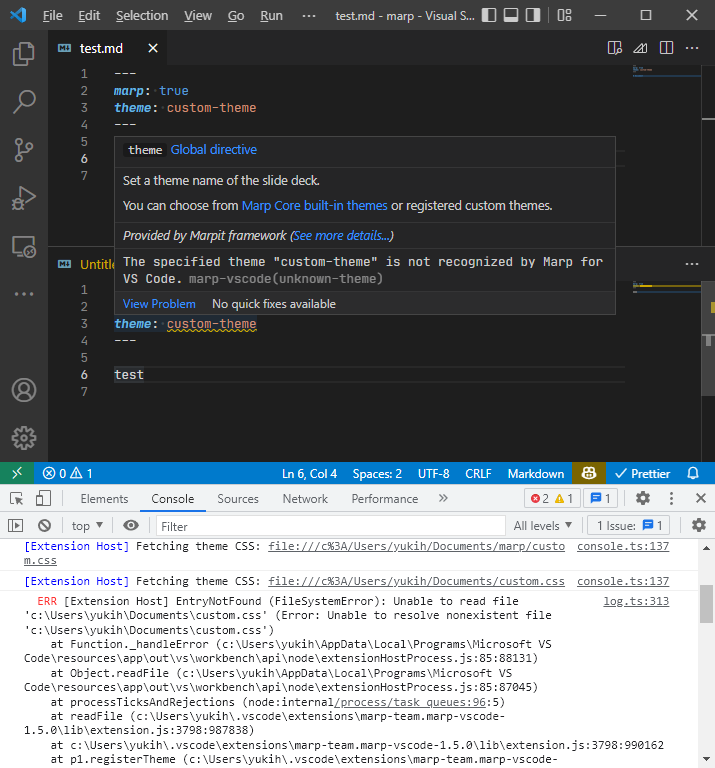Switch to the Performance tab in DevTools
Screen dimensions: 715x768
click(x=384, y=499)
